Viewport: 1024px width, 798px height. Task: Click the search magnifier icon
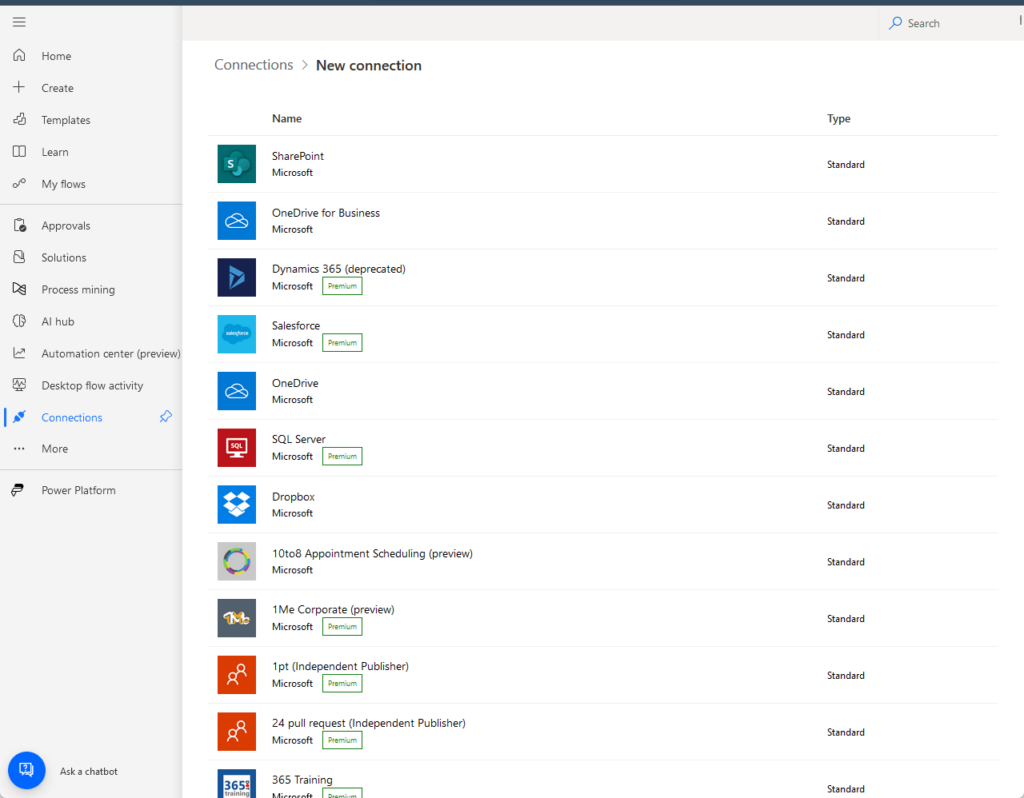(895, 23)
